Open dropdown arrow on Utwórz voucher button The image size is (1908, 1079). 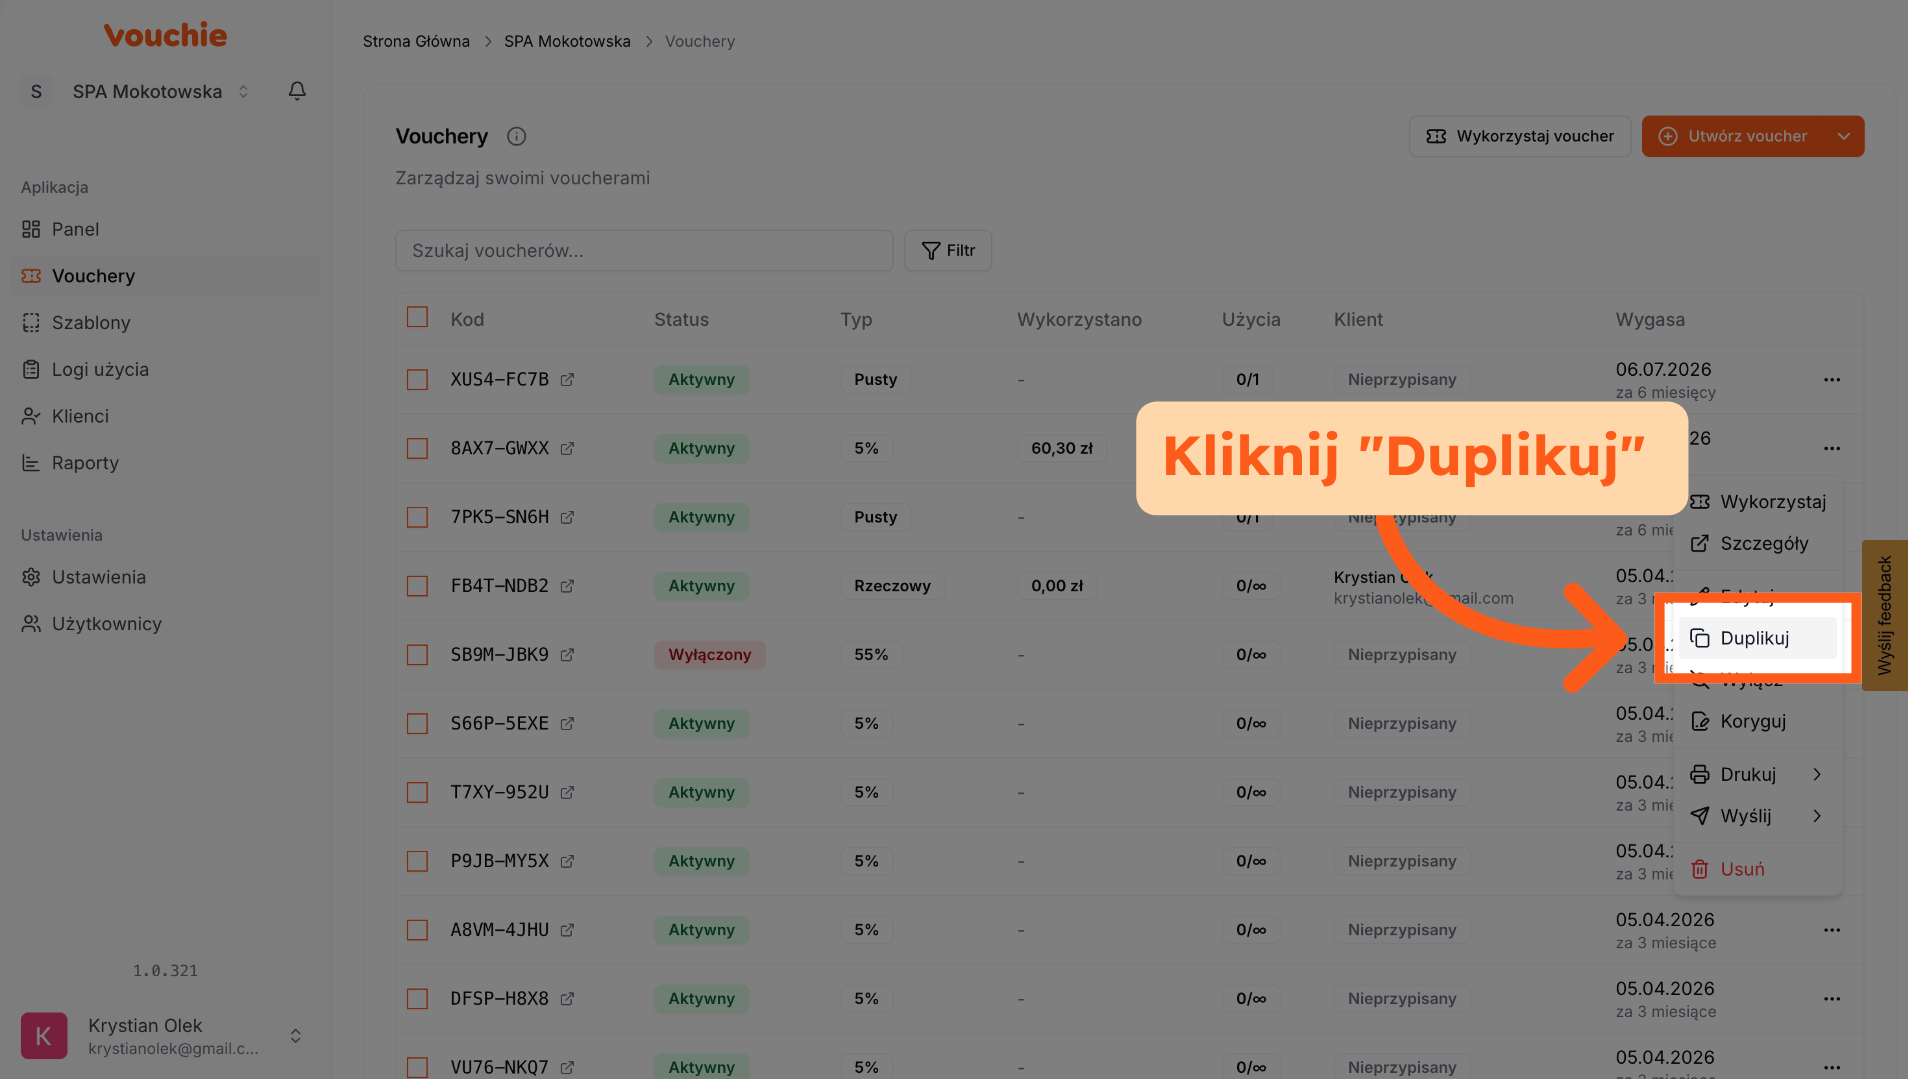(1843, 137)
